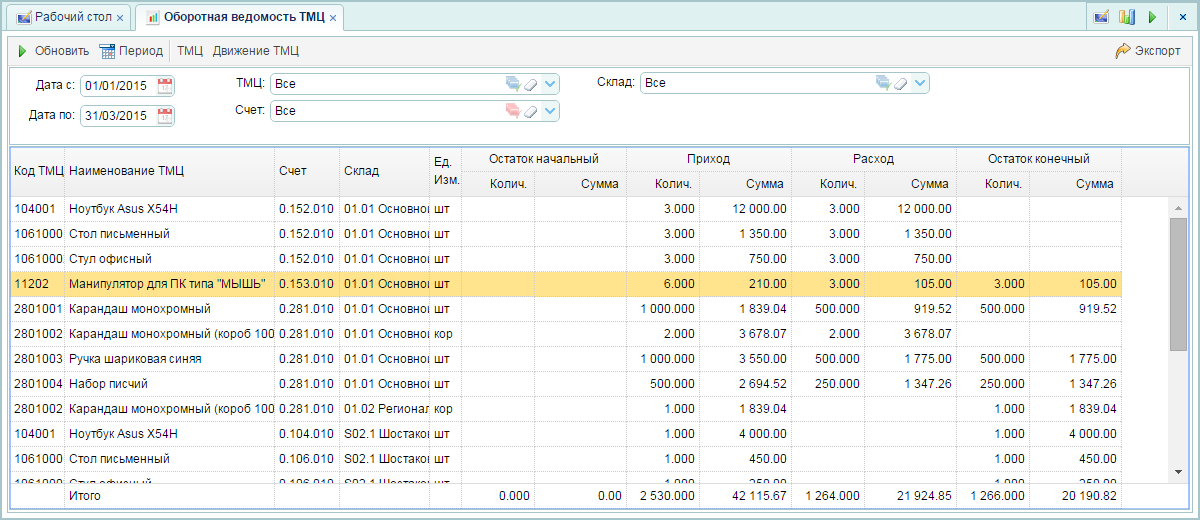Click the selection icon in the ТМЦ field

click(x=513, y=84)
